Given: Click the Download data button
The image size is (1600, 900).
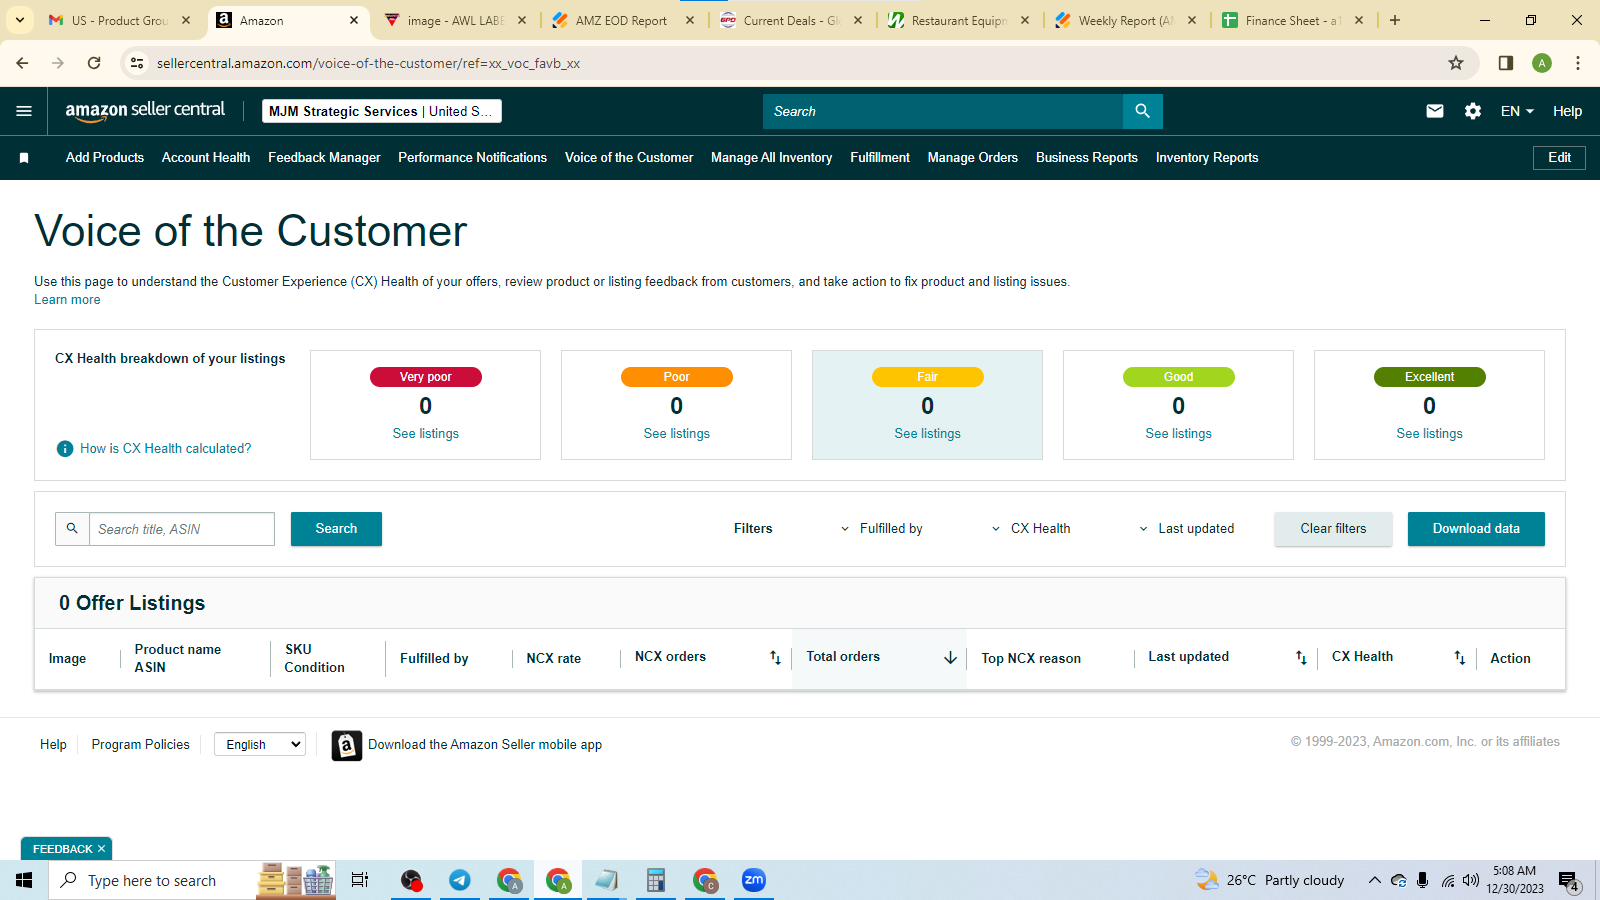Looking at the screenshot, I should [x=1476, y=529].
